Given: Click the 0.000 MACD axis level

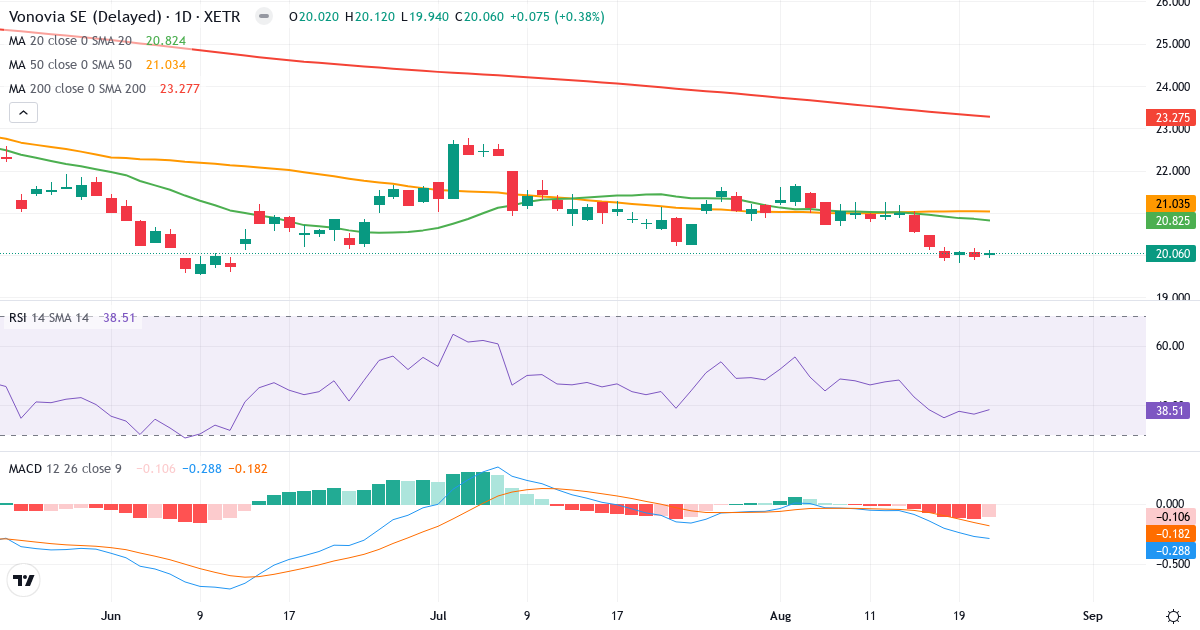Looking at the screenshot, I should coord(1172,503).
